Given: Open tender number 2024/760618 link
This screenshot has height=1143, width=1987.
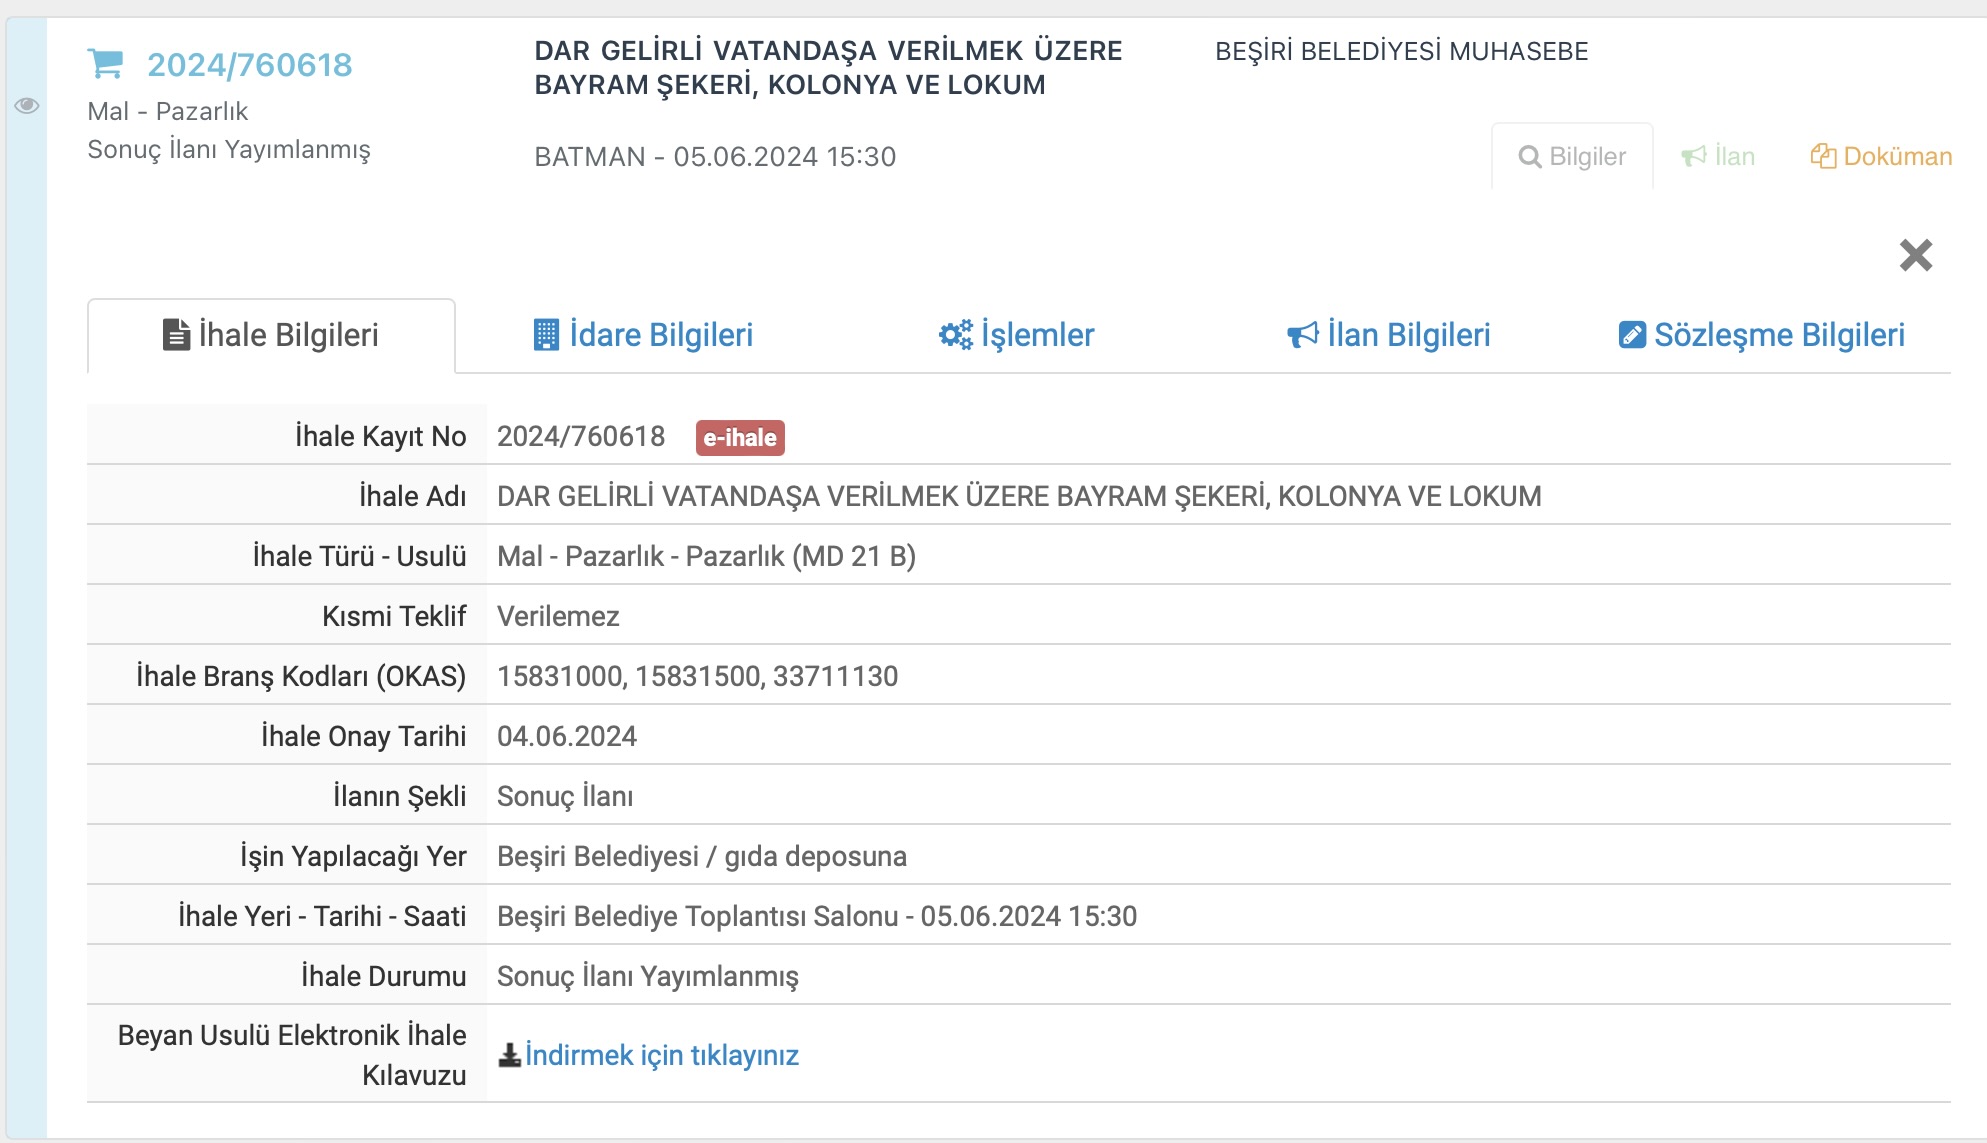Looking at the screenshot, I should point(249,65).
